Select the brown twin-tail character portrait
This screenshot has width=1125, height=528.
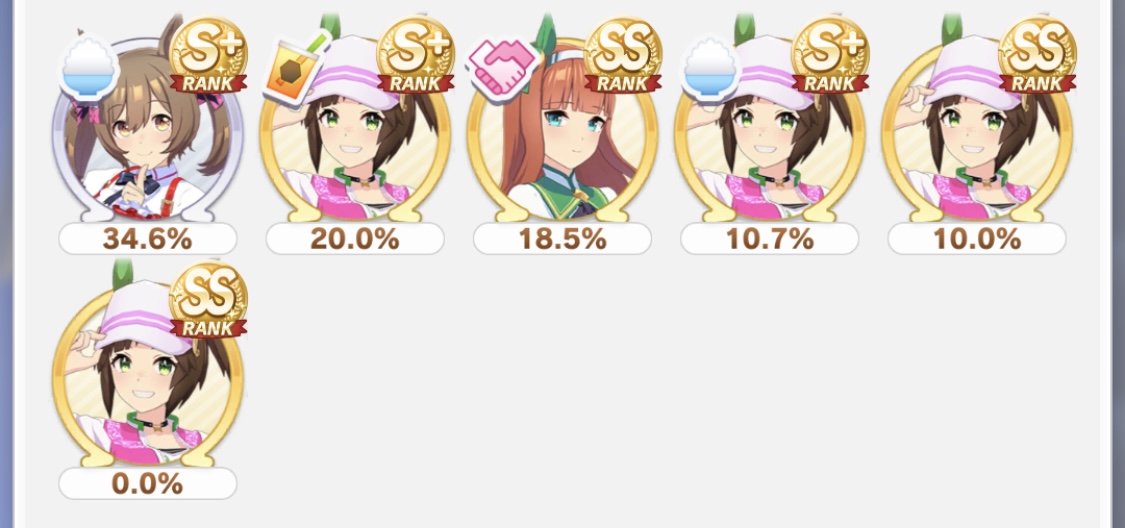[x=147, y=129]
